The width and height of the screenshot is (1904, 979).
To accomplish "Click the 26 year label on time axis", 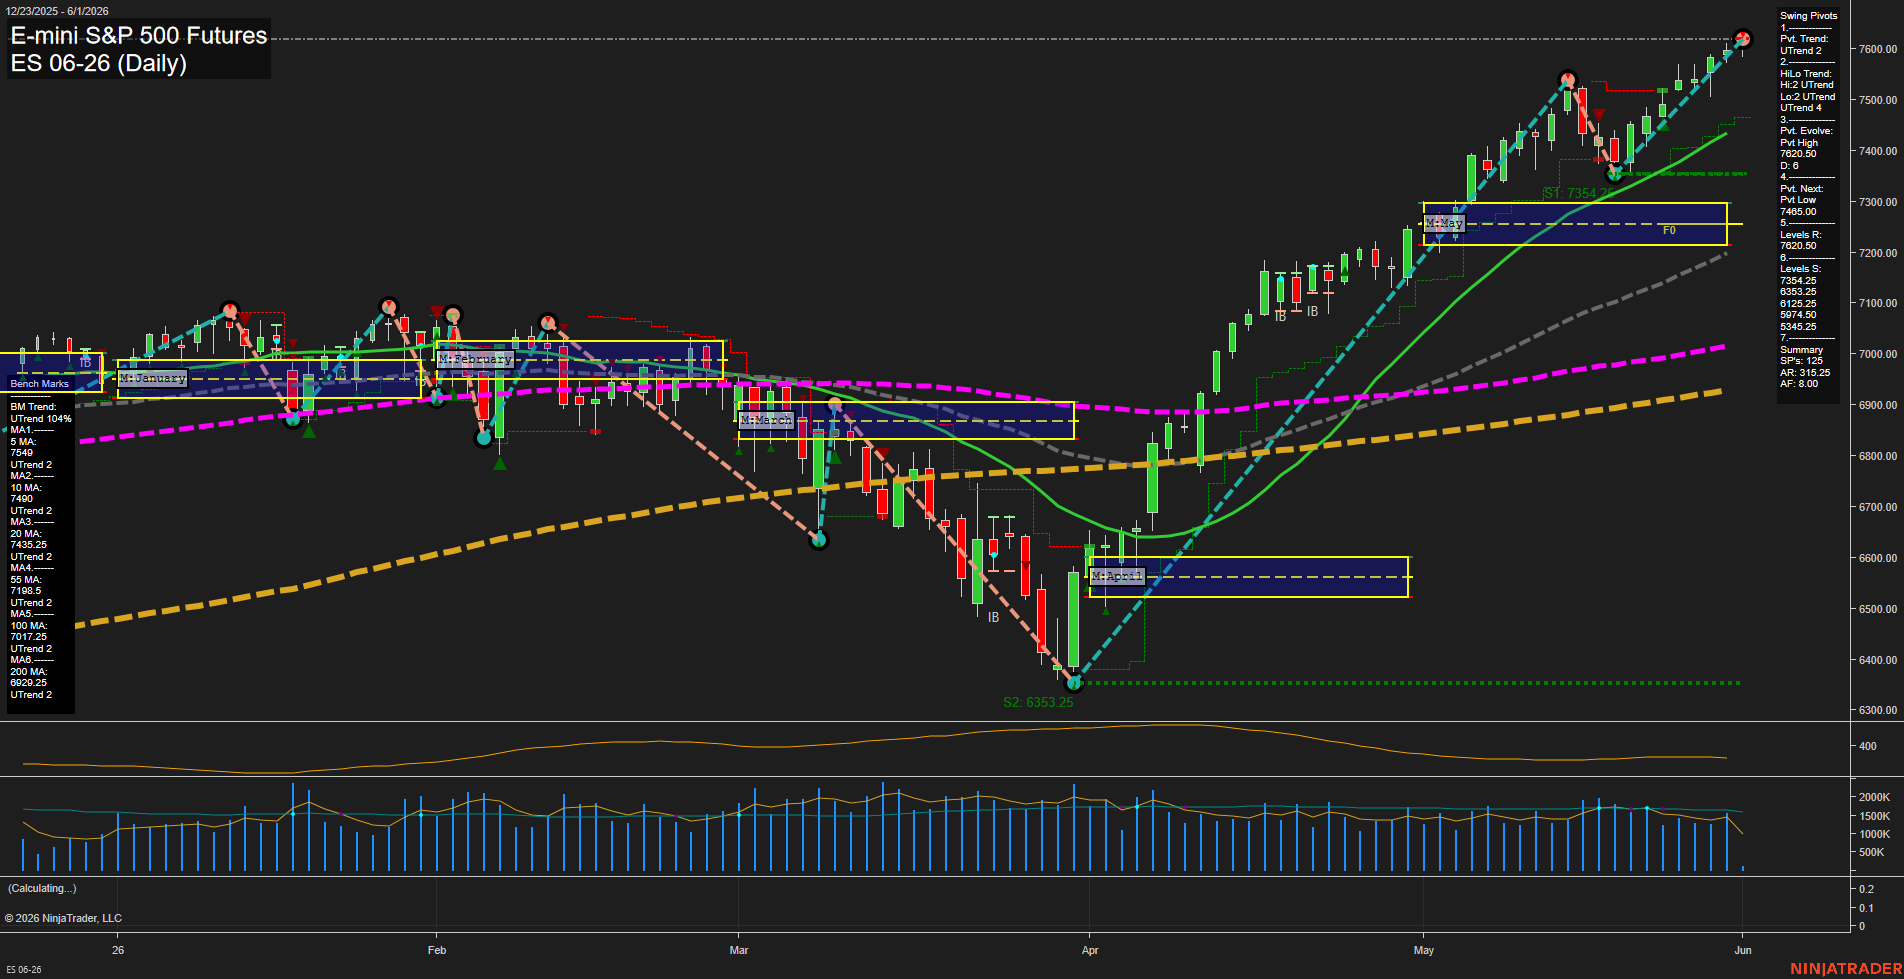I will click(118, 950).
